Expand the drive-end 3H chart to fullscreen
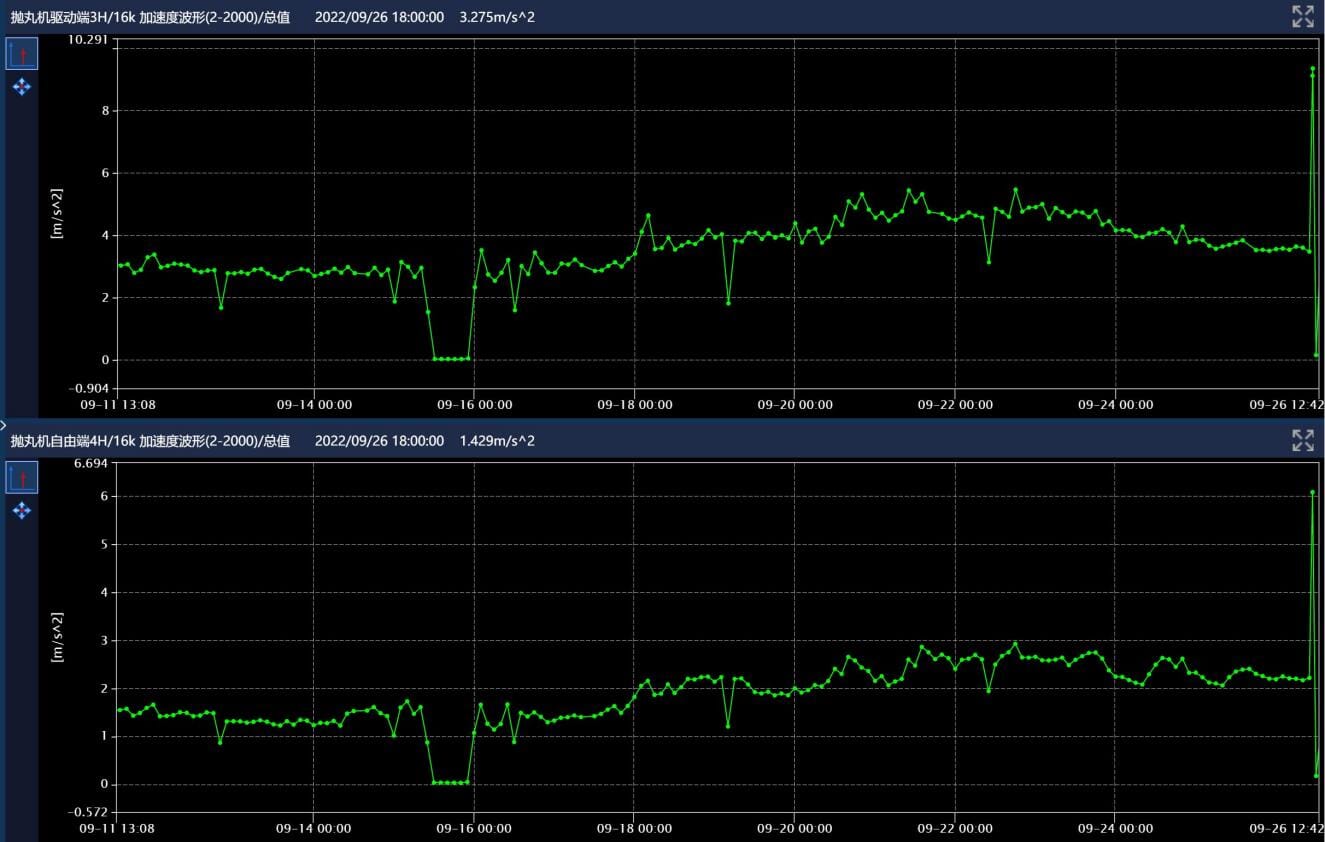This screenshot has height=842, width=1325. click(x=1302, y=16)
